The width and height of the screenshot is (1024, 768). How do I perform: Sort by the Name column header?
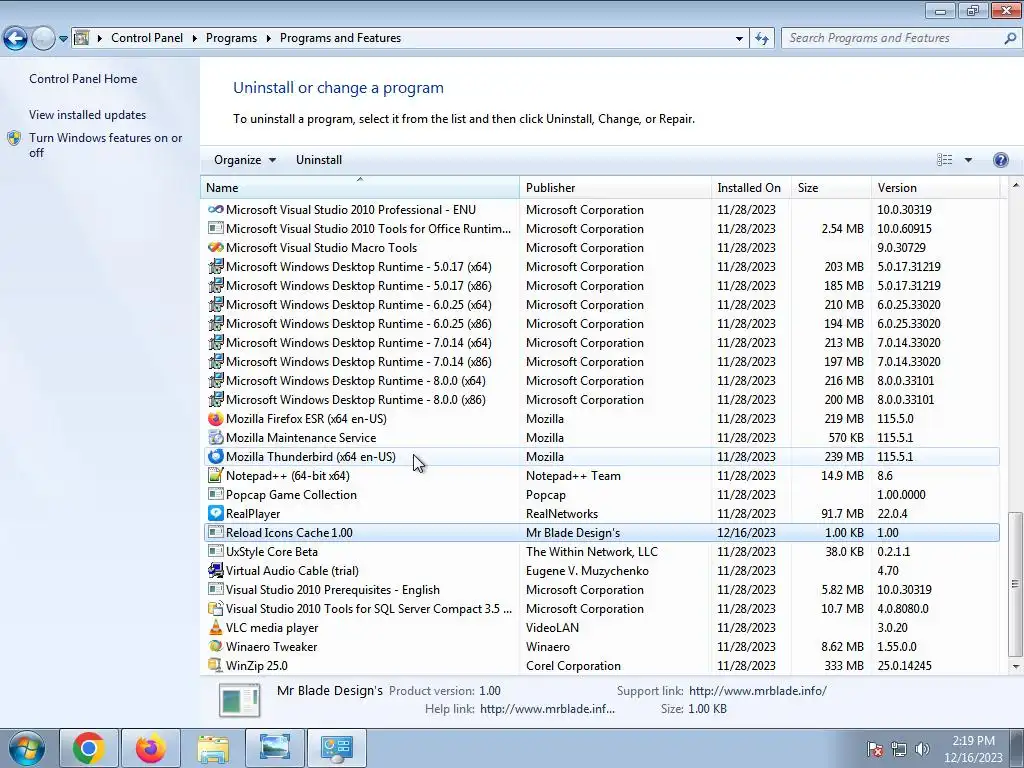[x=360, y=187]
